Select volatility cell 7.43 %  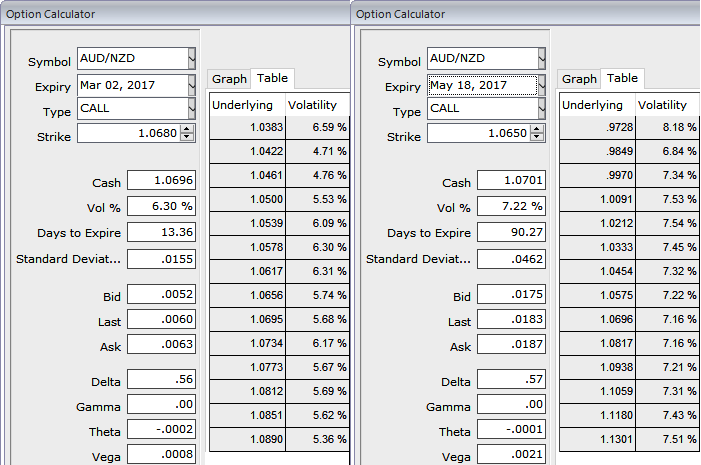[667, 416]
